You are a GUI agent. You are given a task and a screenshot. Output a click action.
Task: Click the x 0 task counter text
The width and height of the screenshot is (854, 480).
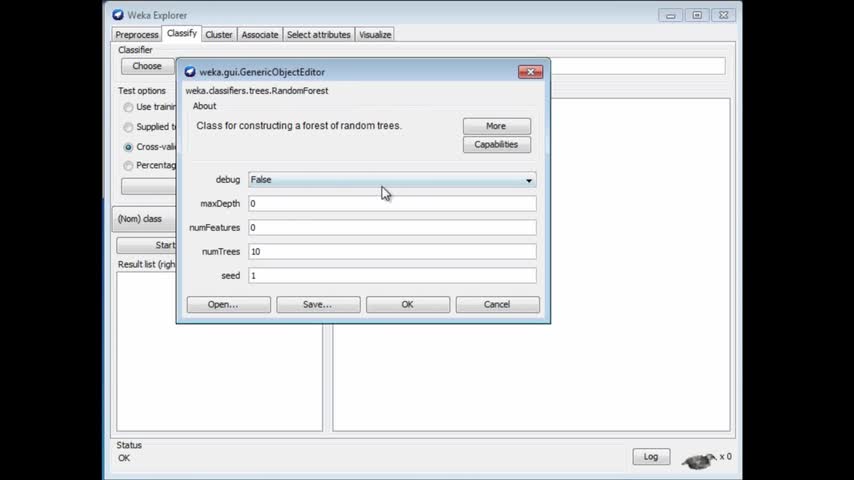point(725,457)
